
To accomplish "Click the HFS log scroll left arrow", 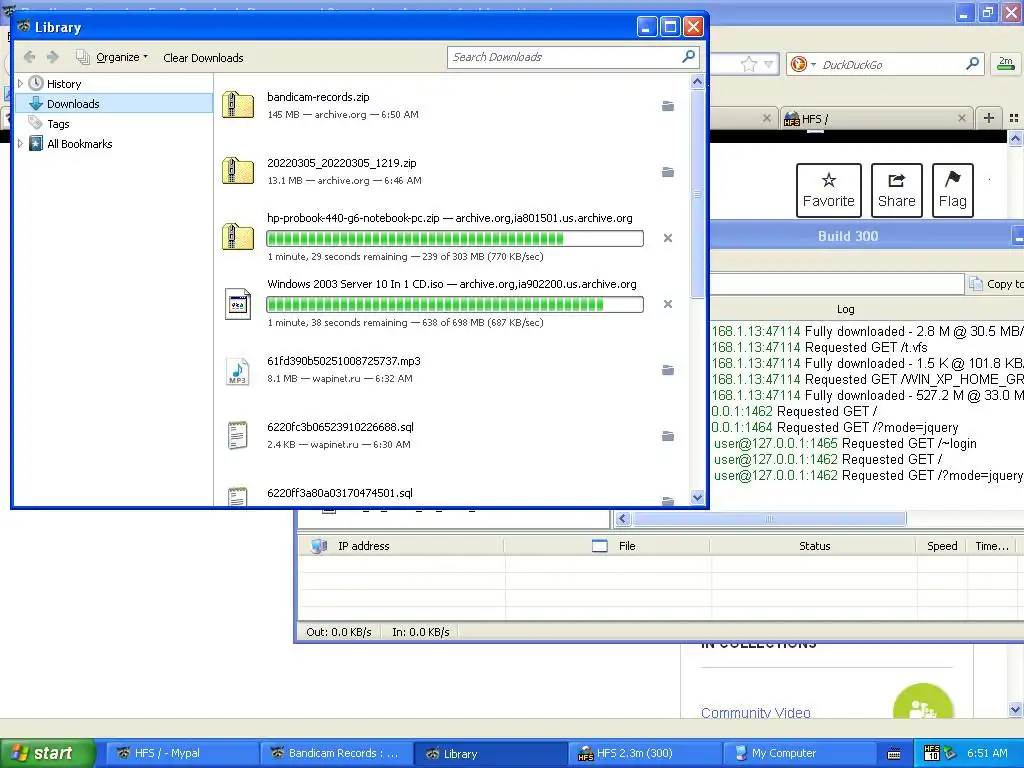I will pyautogui.click(x=622, y=519).
